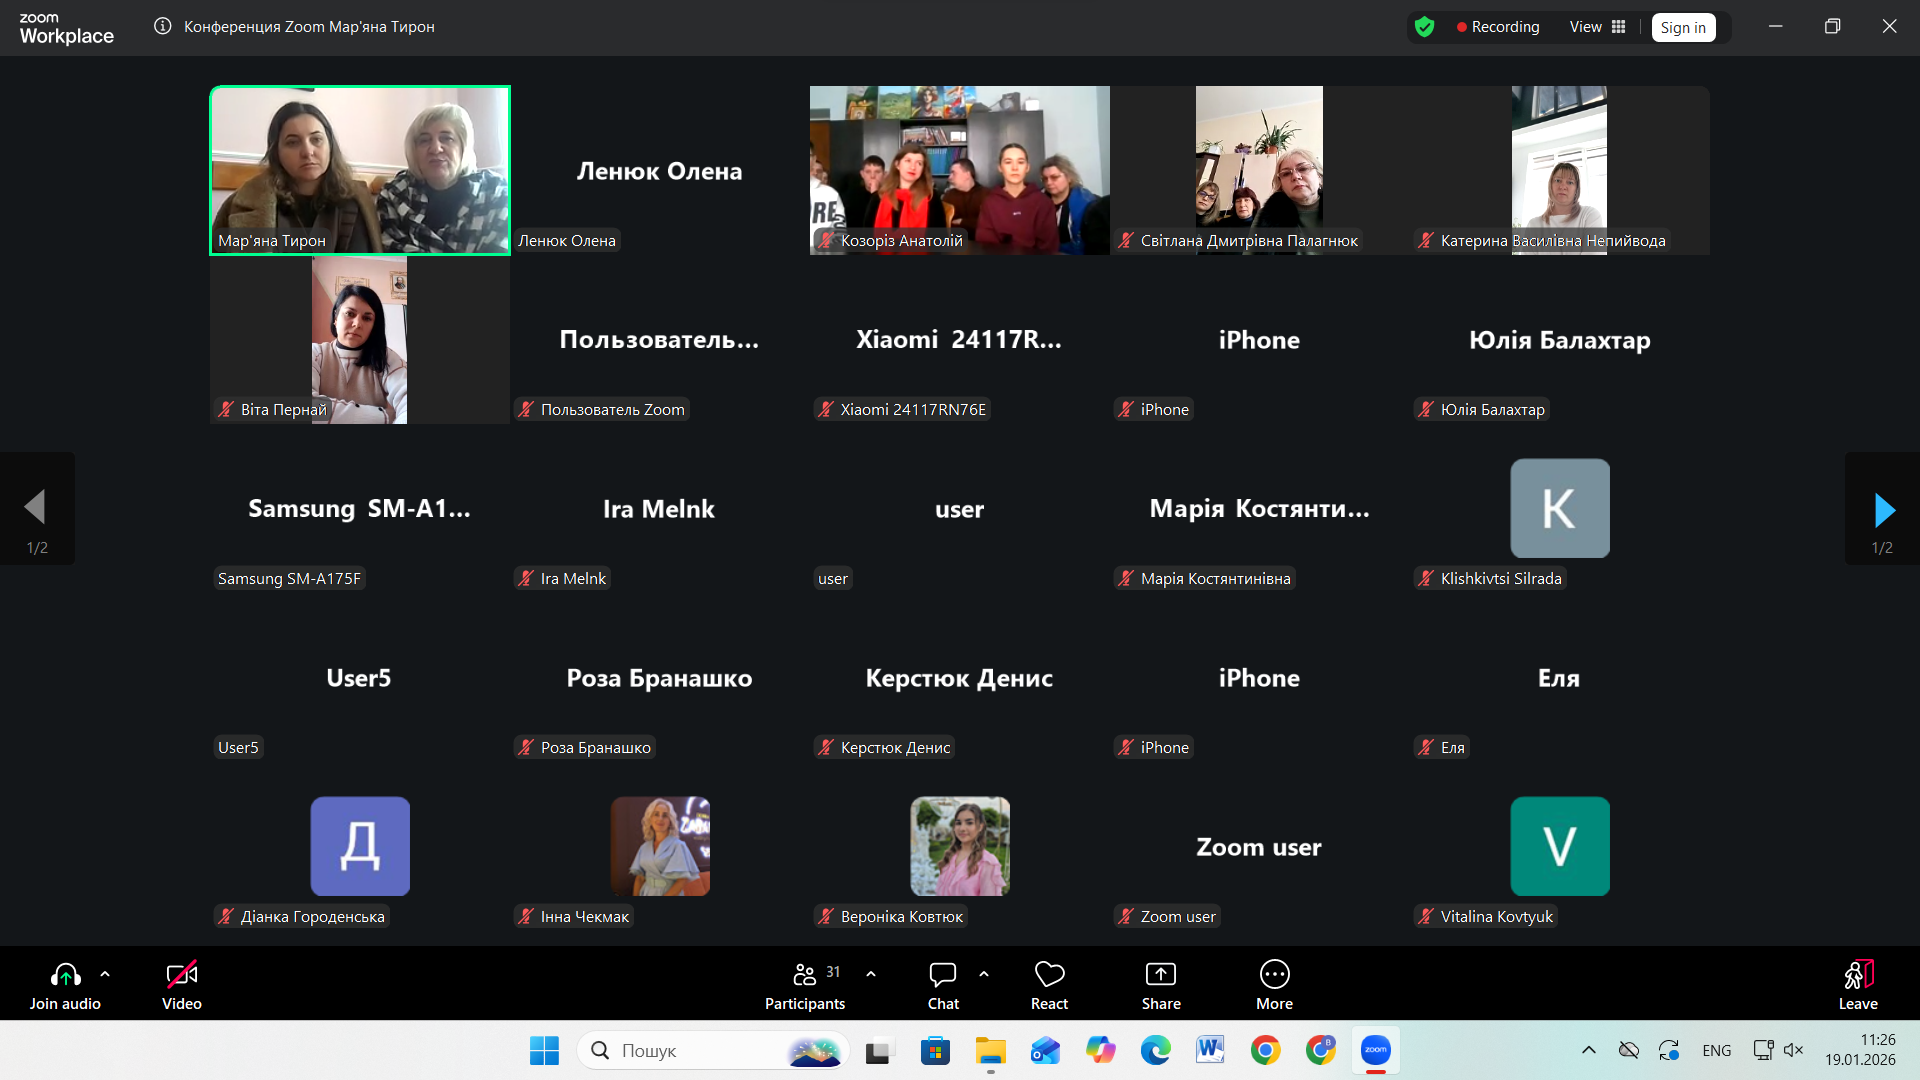Click the Windows taskbar search field

[x=713, y=1050]
